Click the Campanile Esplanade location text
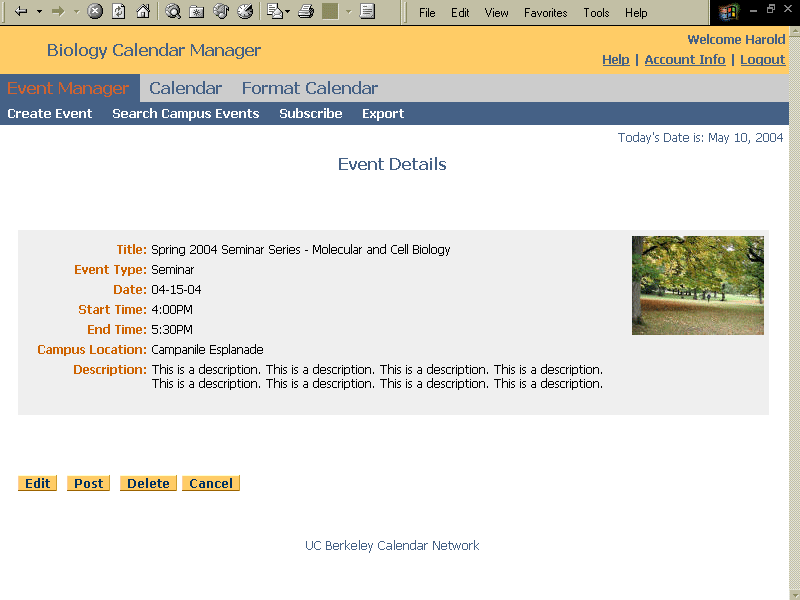800x600 pixels. coord(207,349)
